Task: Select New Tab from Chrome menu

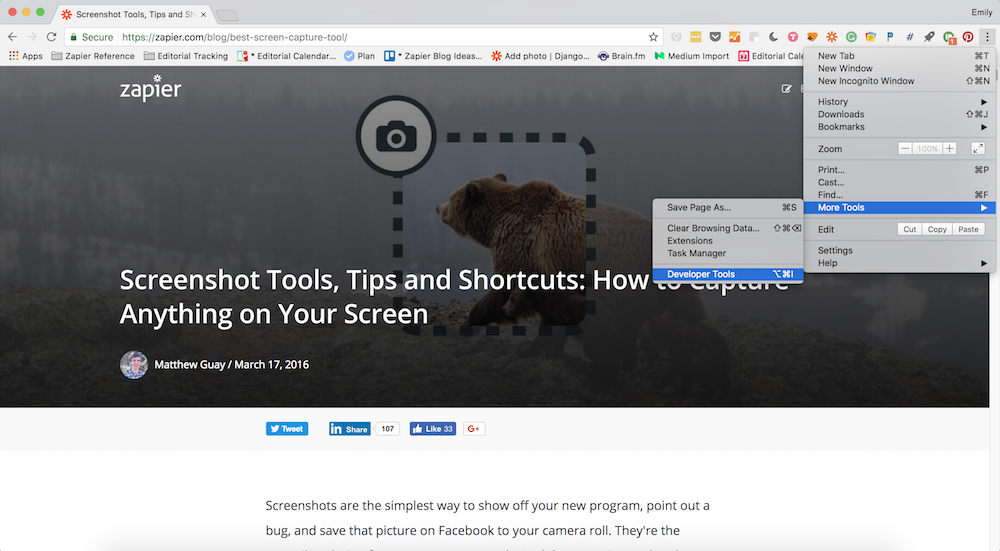Action: pos(902,56)
